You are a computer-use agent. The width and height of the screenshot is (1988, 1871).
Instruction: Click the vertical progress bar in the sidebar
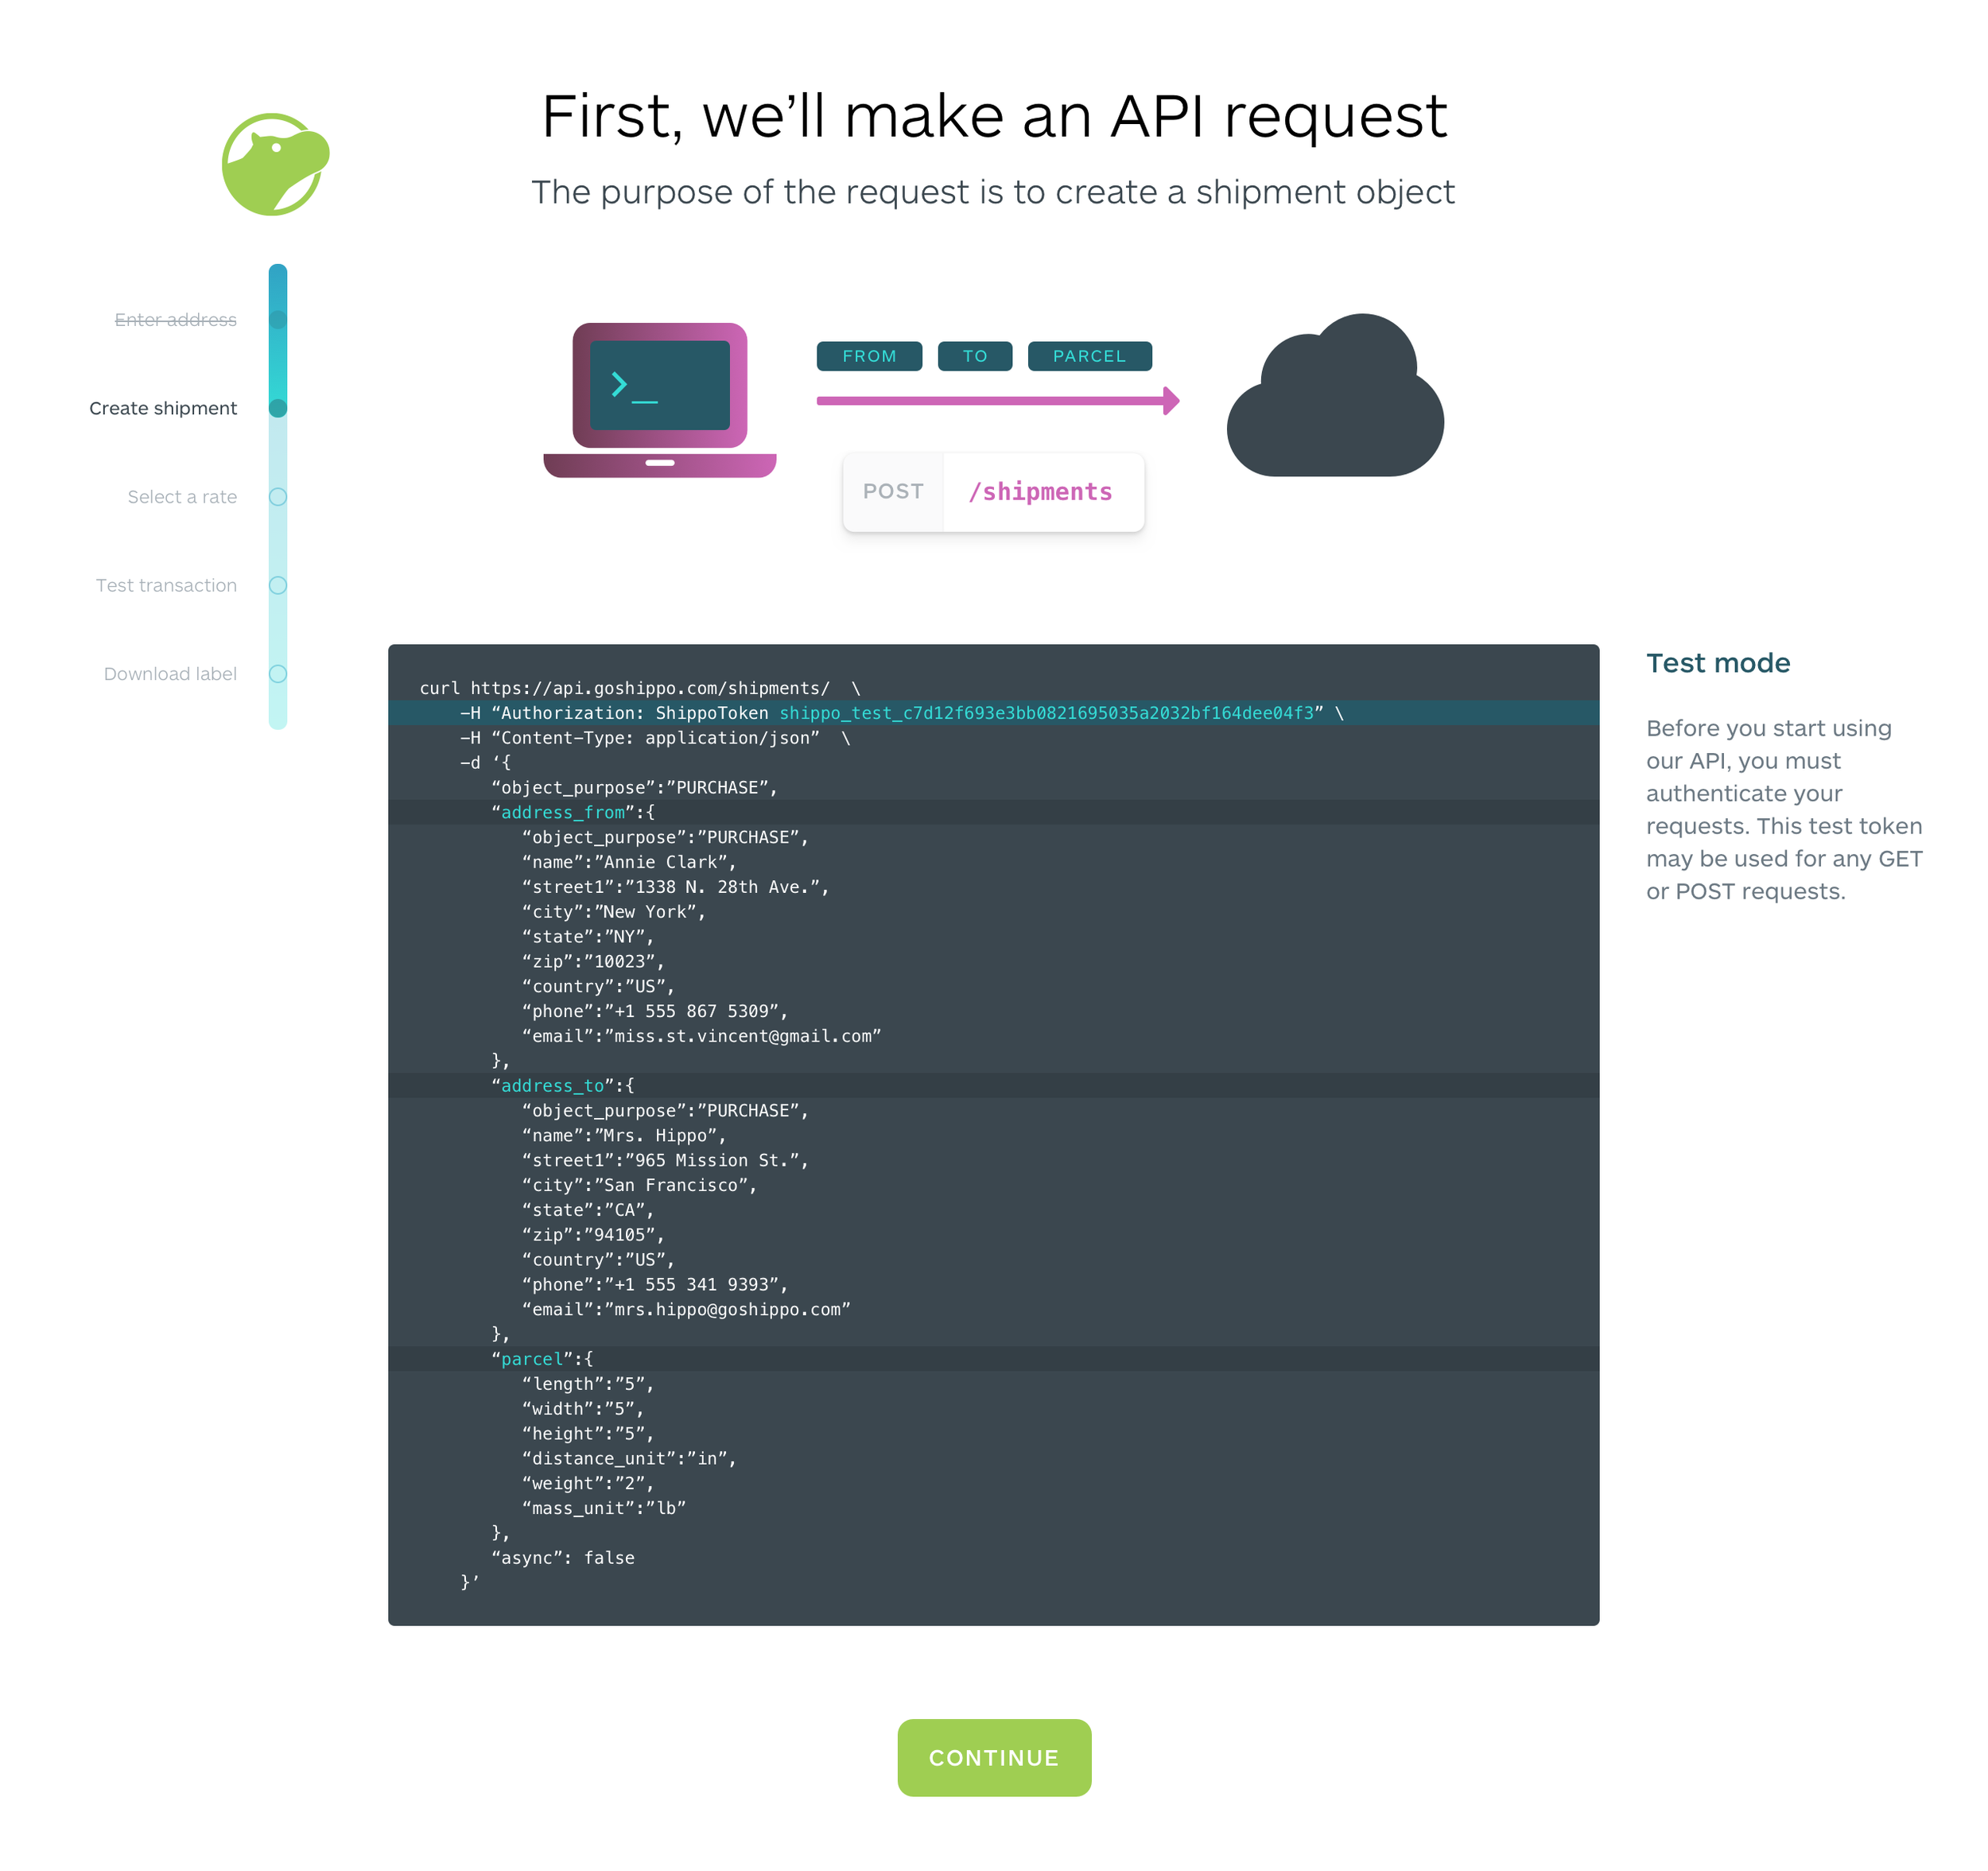[278, 450]
